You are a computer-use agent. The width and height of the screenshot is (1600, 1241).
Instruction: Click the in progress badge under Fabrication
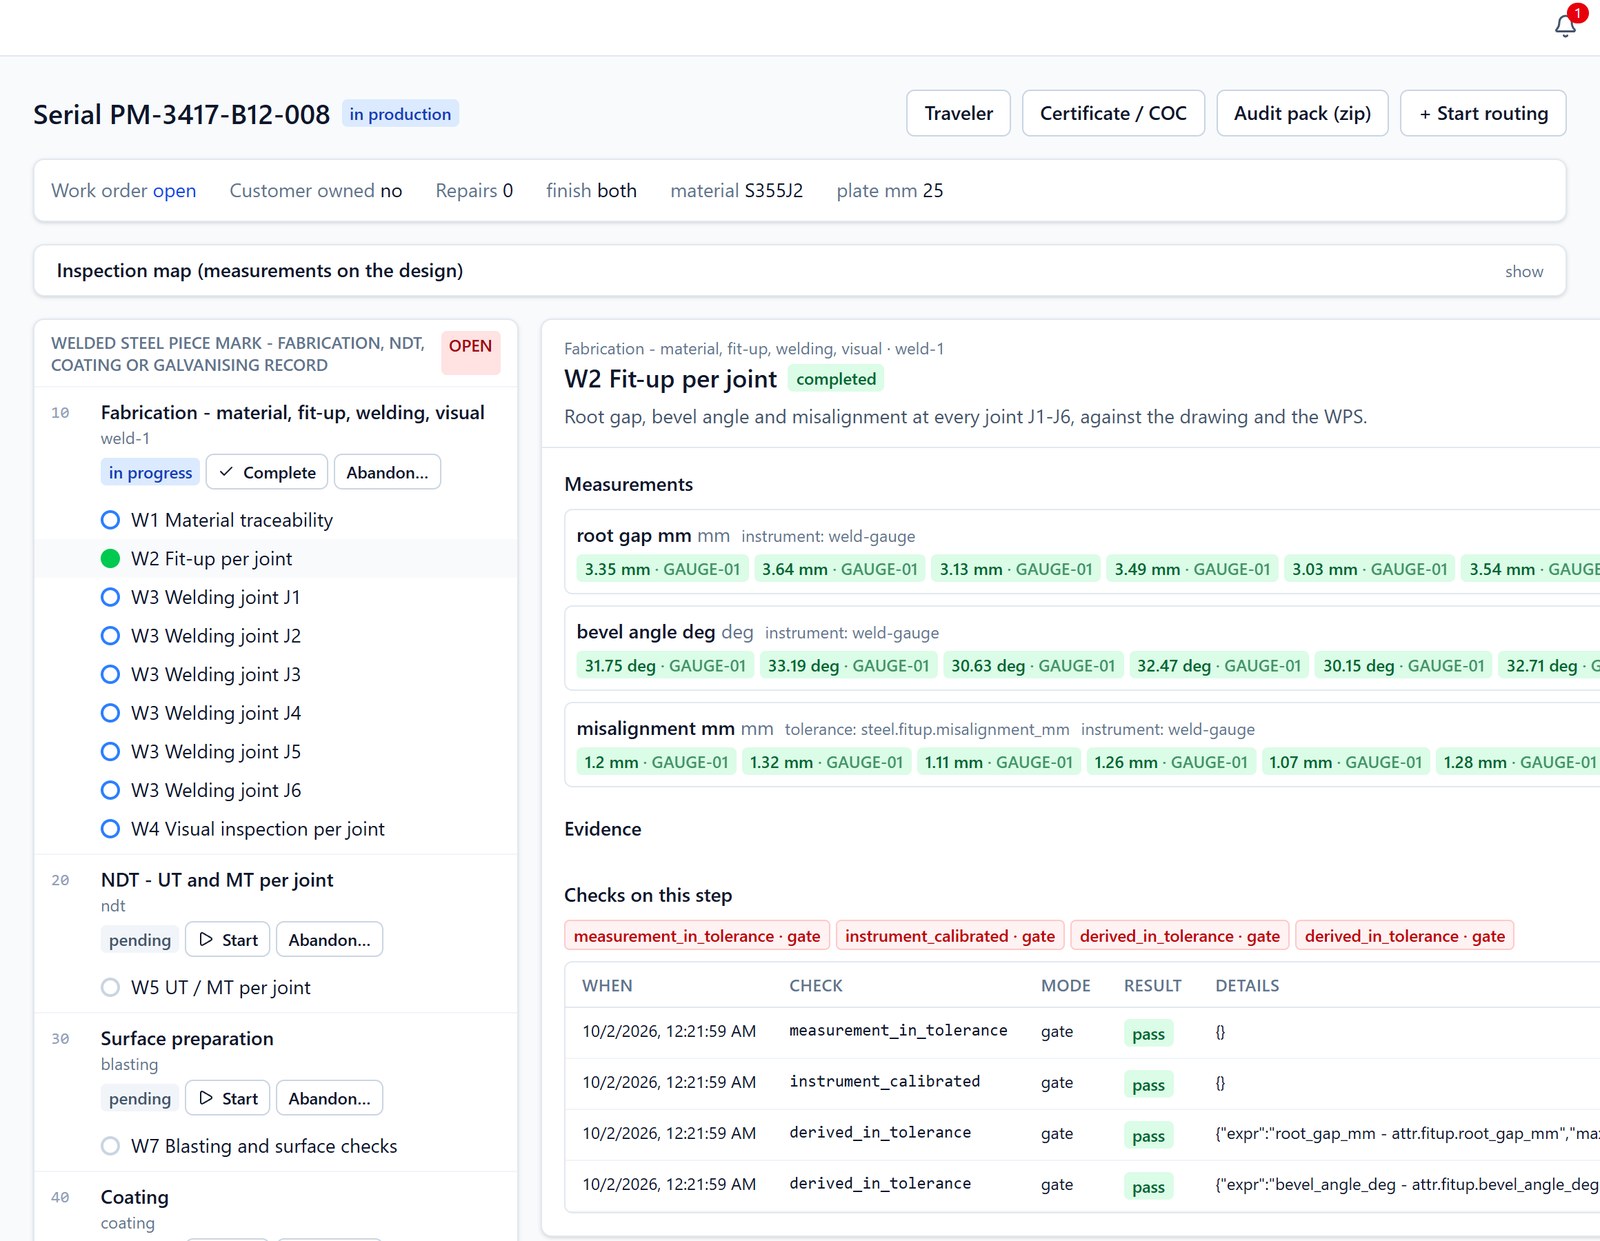(150, 472)
